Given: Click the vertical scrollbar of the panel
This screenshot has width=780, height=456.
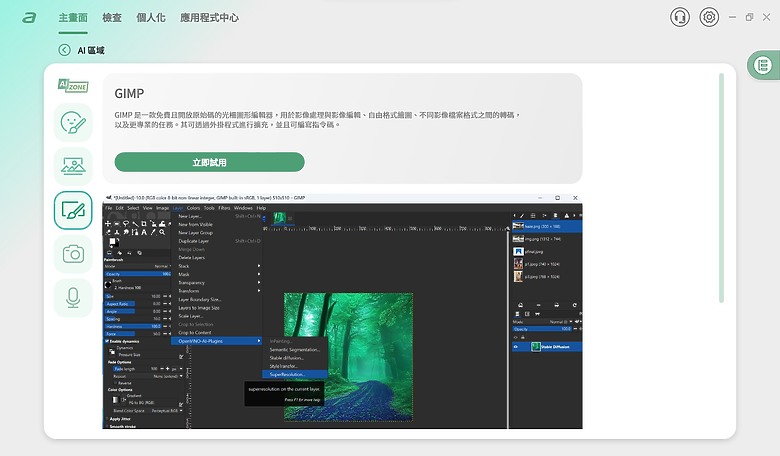Looking at the screenshot, I should [721, 188].
